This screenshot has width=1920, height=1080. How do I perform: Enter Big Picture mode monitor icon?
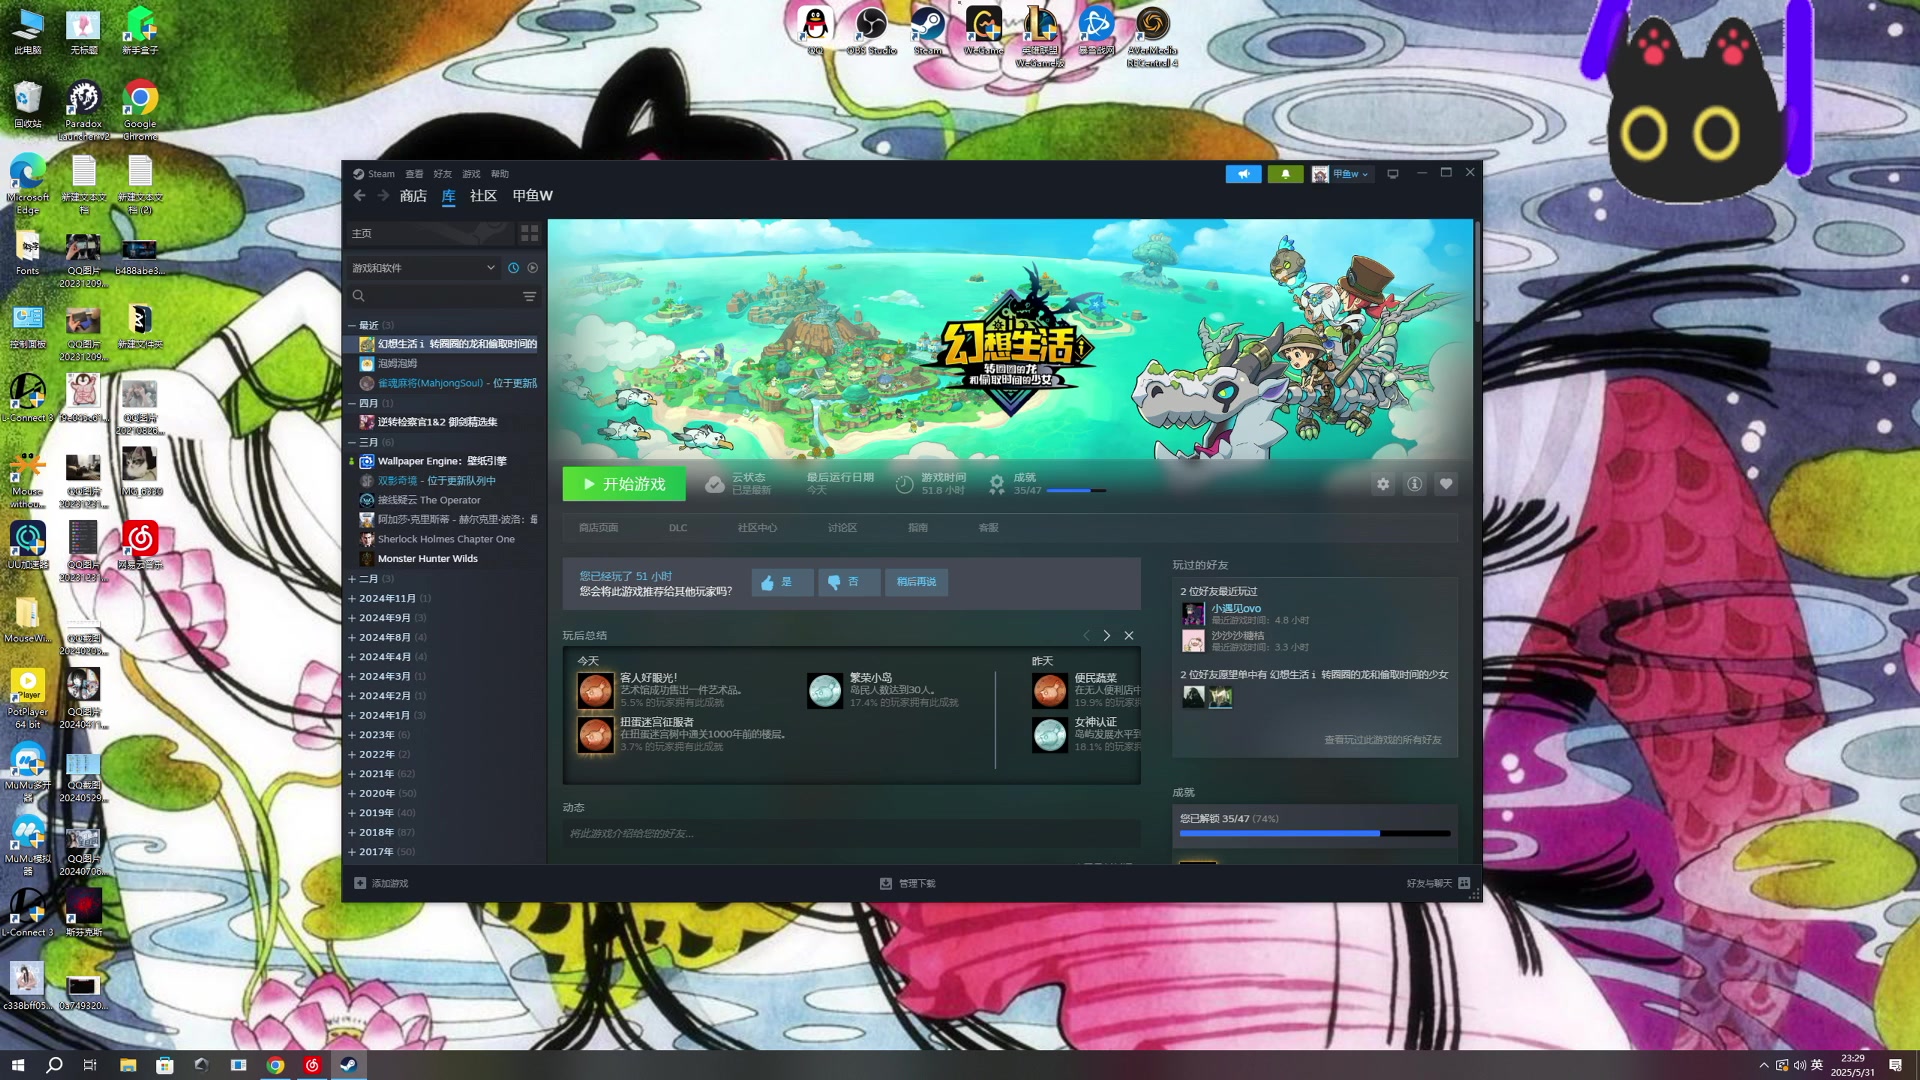(1392, 174)
